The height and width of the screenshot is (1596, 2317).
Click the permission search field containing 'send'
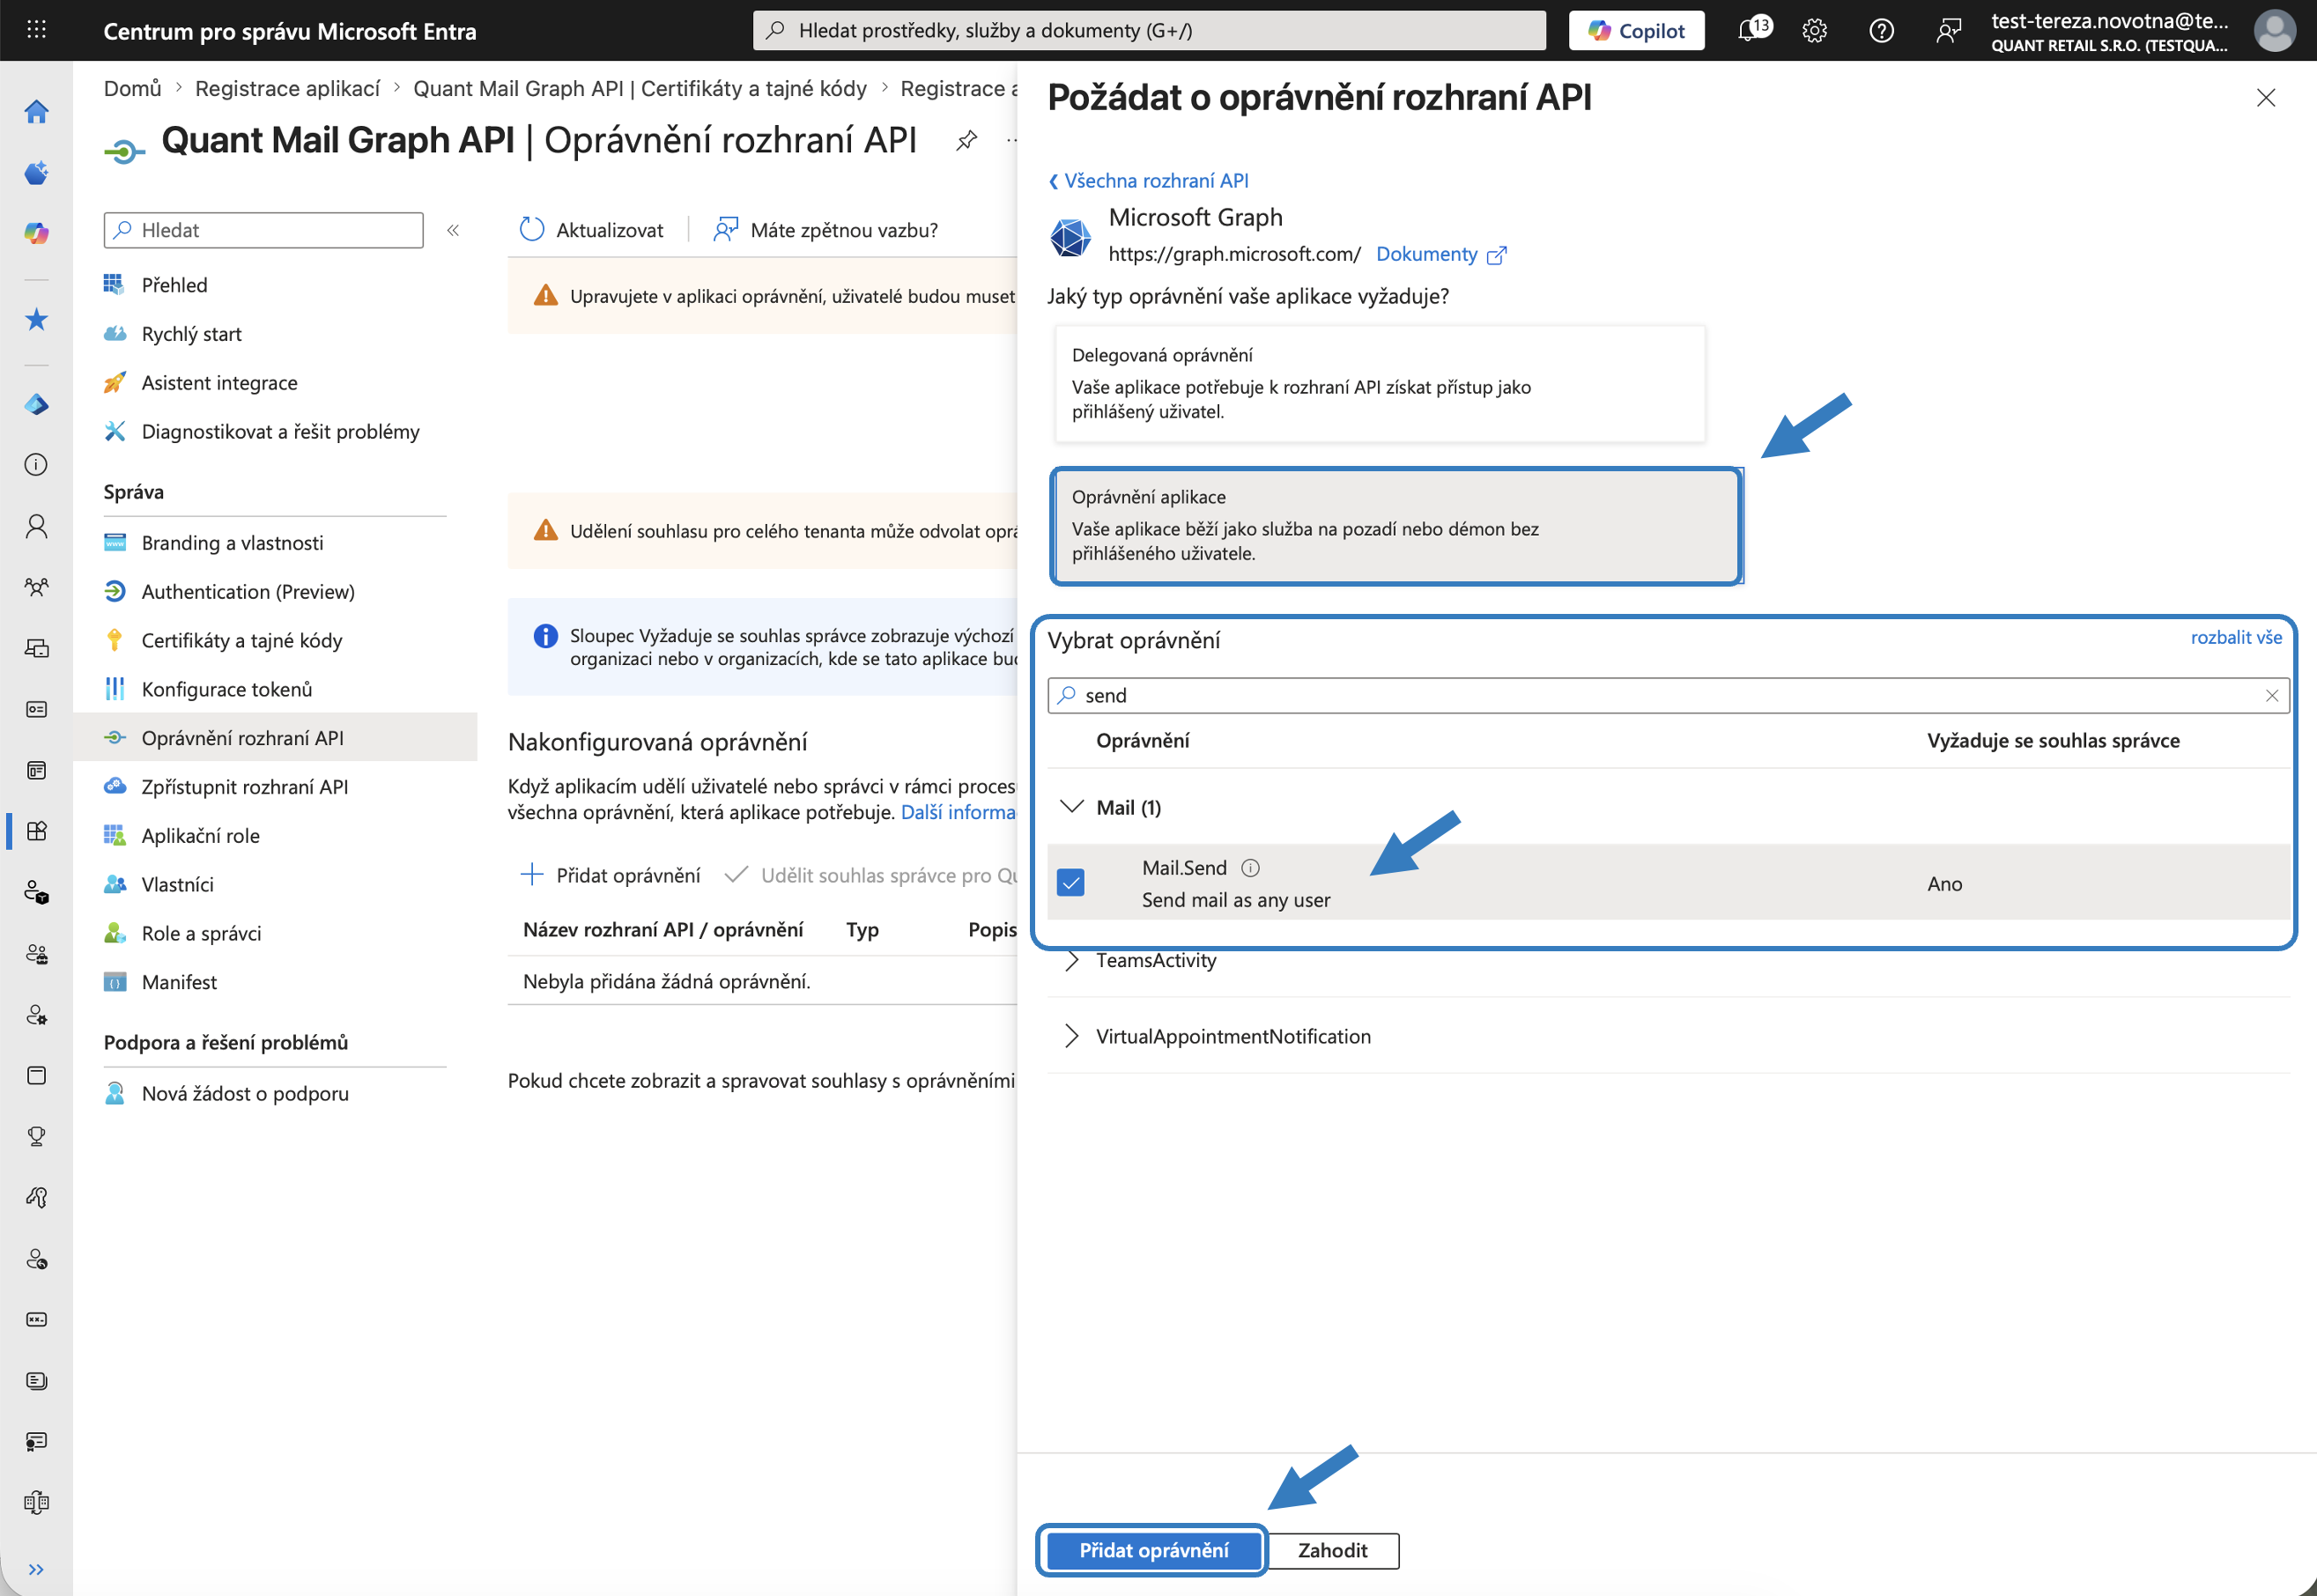click(x=1667, y=696)
